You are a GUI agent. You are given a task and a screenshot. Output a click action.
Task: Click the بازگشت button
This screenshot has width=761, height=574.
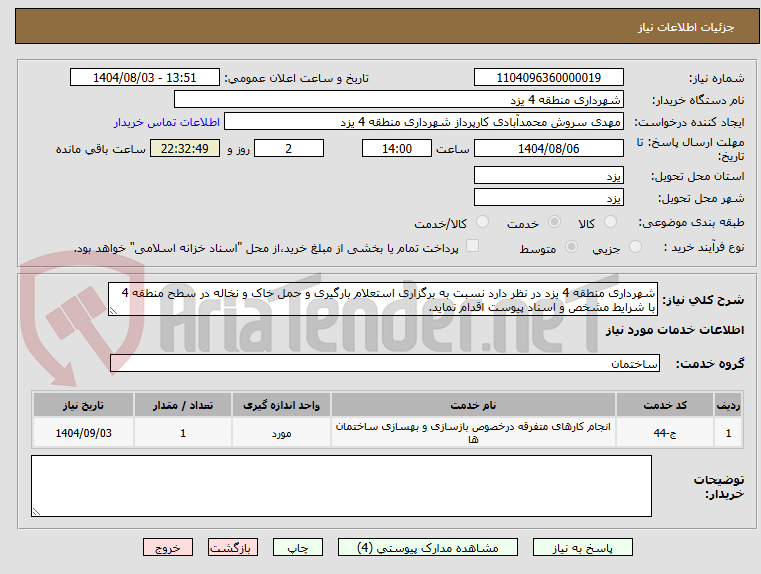[x=232, y=547]
